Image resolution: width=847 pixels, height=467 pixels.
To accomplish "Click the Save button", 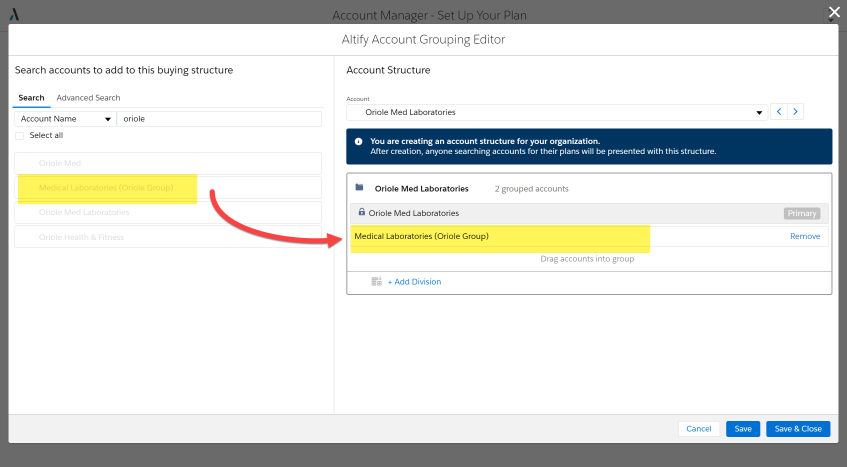I will click(743, 429).
